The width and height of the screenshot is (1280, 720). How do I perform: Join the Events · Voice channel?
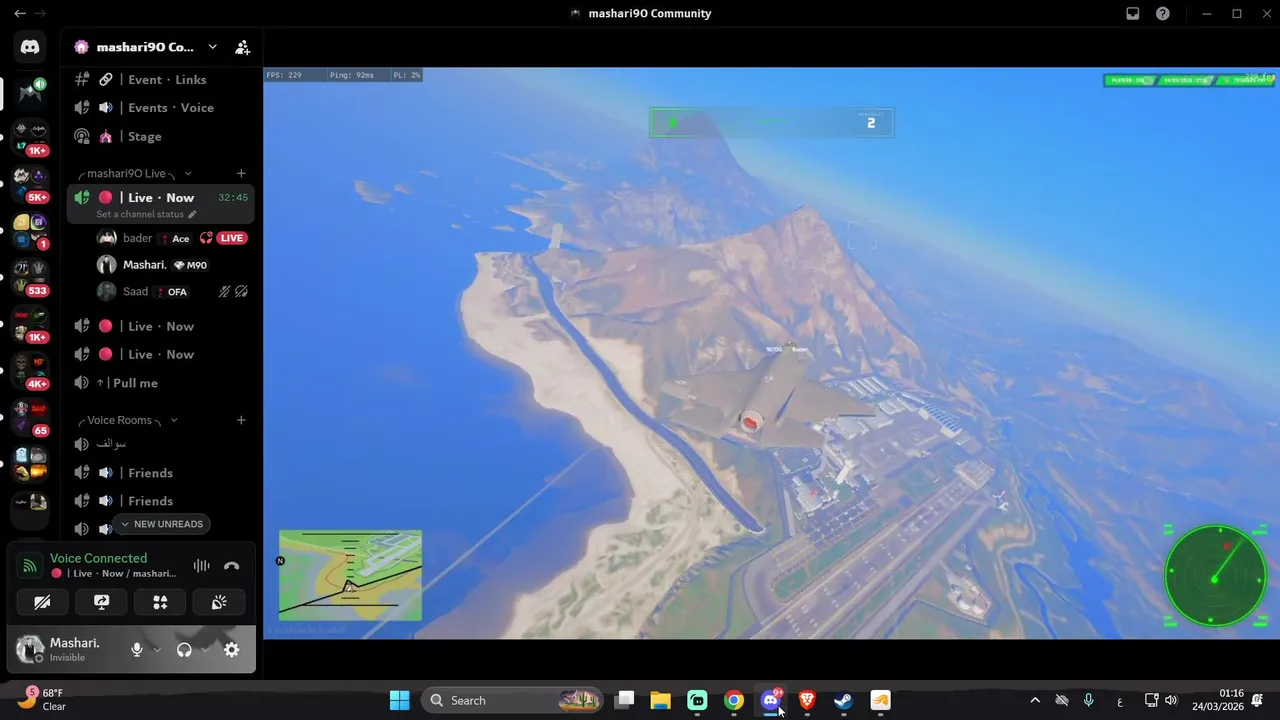pos(161,107)
